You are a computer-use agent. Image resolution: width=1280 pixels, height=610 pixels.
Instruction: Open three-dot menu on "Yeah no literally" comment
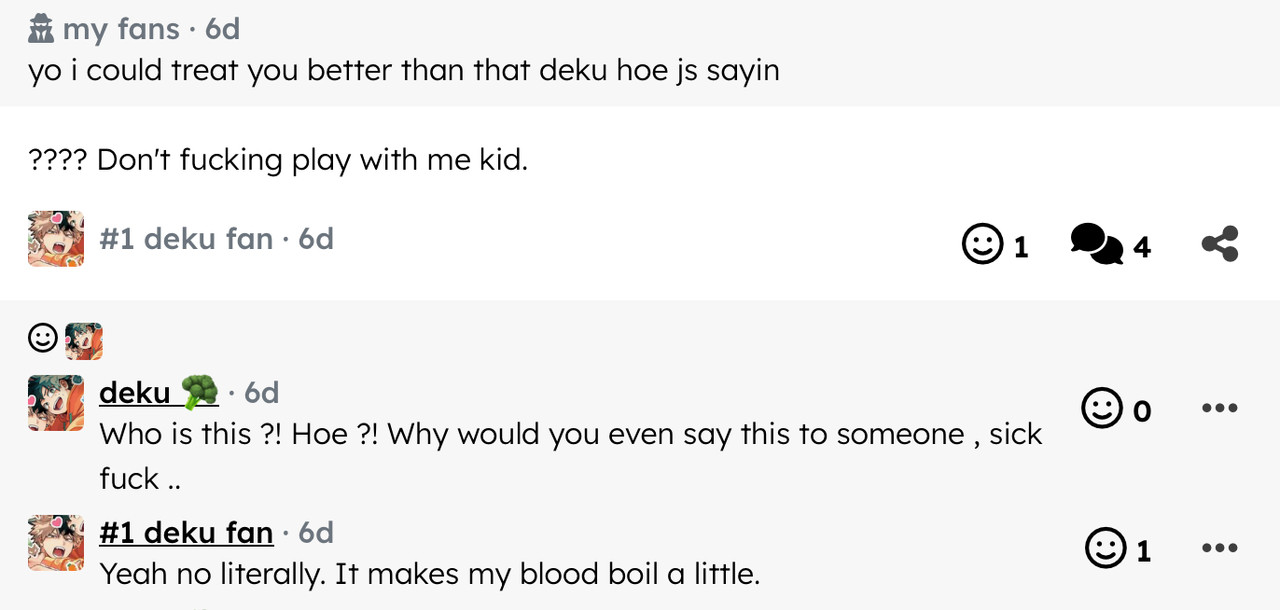coord(1219,548)
